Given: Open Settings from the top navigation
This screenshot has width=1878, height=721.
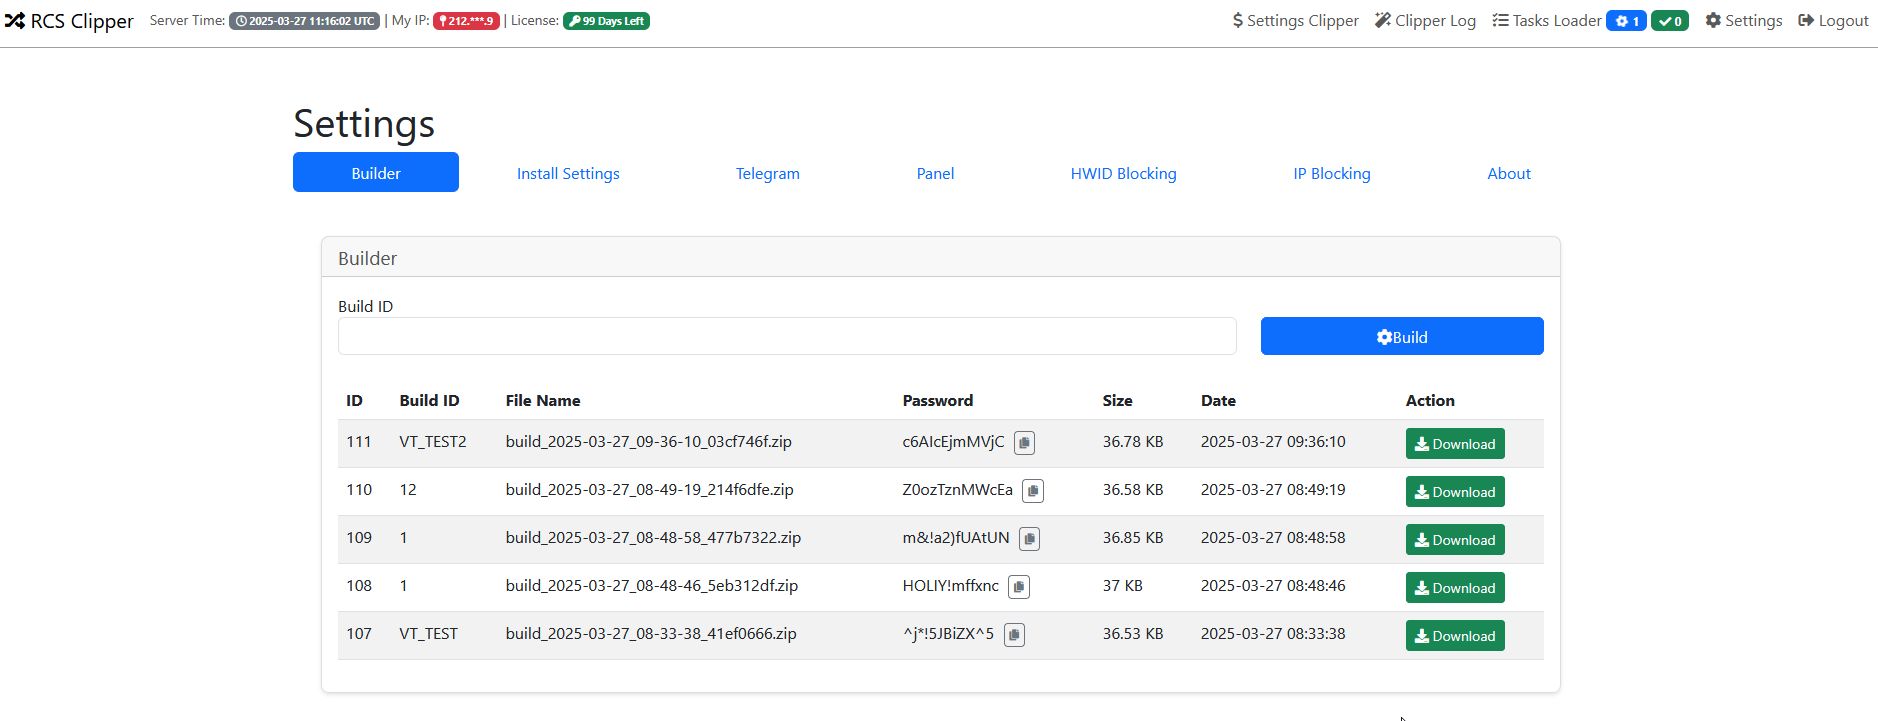Looking at the screenshot, I should coord(1743,21).
